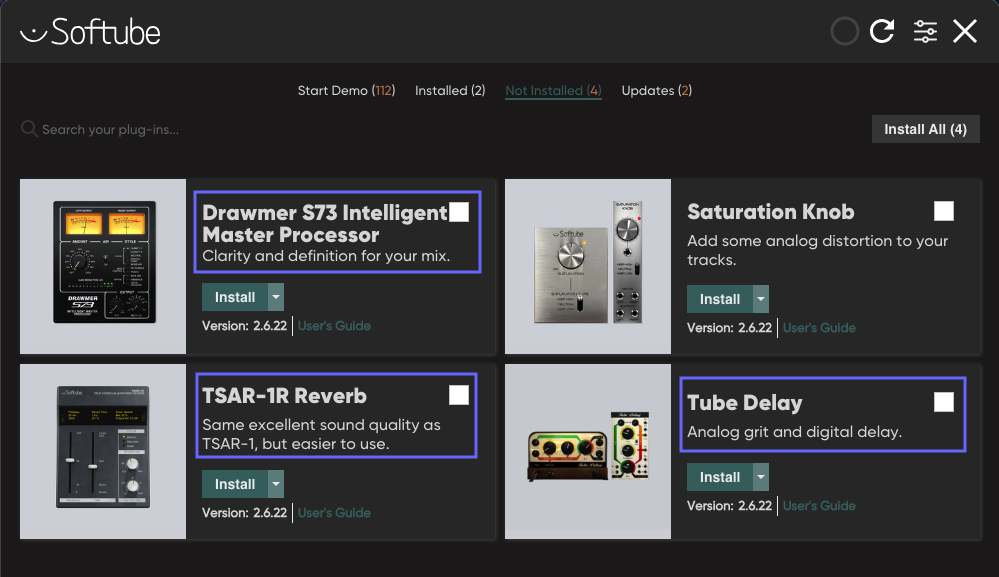
Task: Switch to the Updates tab
Action: pos(656,90)
